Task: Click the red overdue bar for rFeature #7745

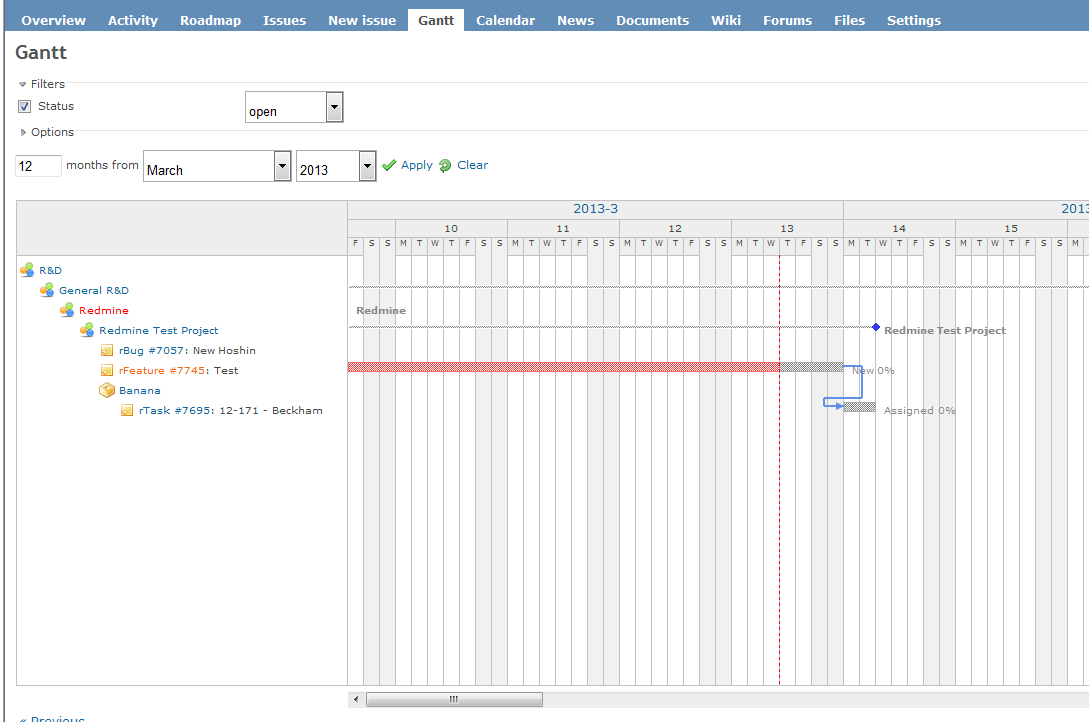Action: pyautogui.click(x=563, y=367)
